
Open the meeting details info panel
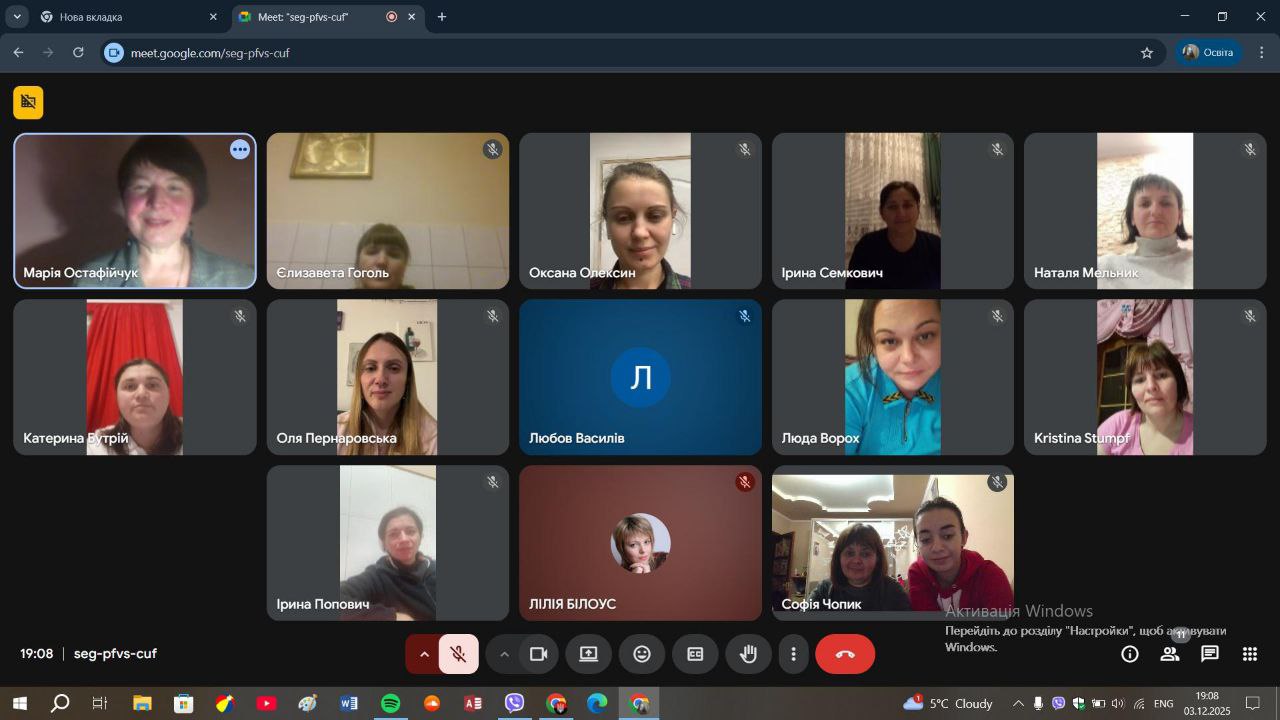[1130, 654]
